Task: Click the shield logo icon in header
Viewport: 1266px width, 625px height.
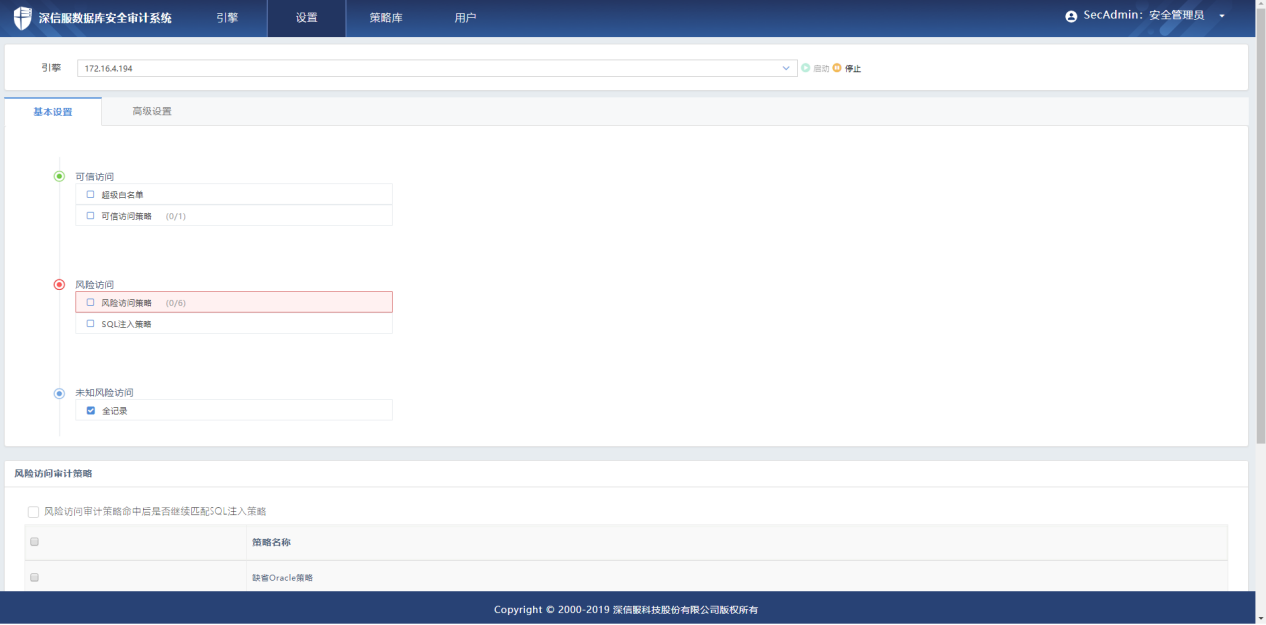Action: tap(22, 18)
